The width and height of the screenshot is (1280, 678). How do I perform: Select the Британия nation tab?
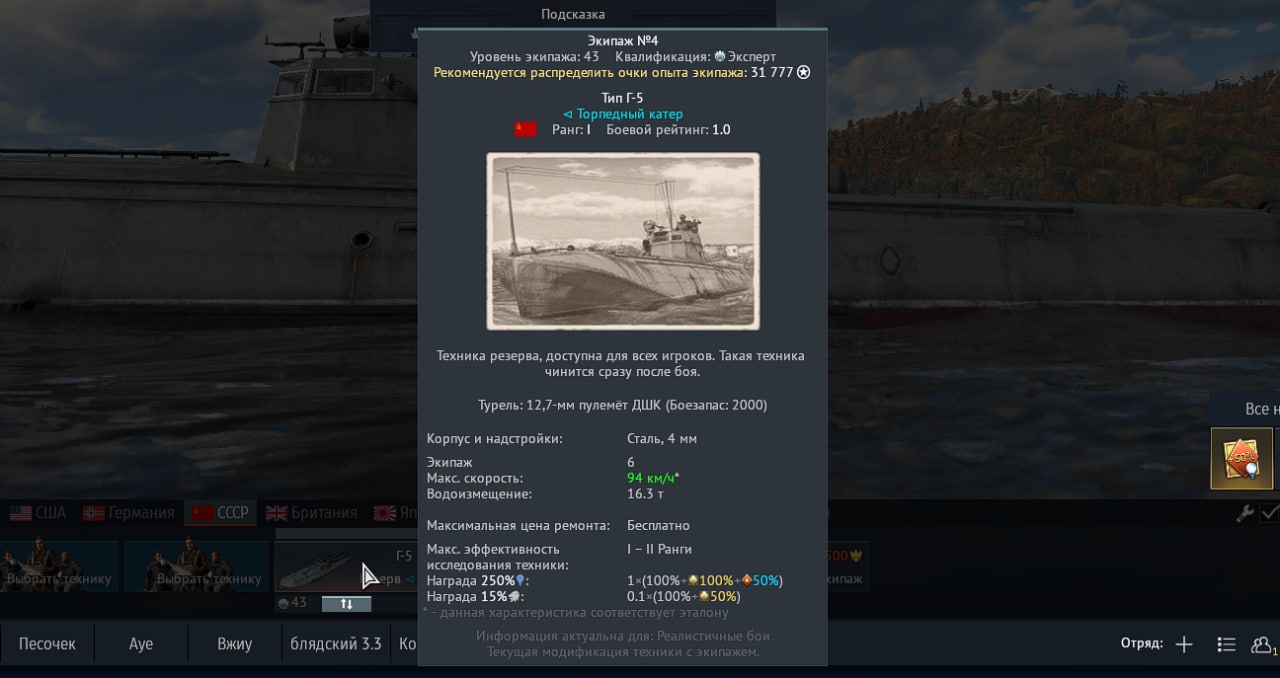pos(311,513)
